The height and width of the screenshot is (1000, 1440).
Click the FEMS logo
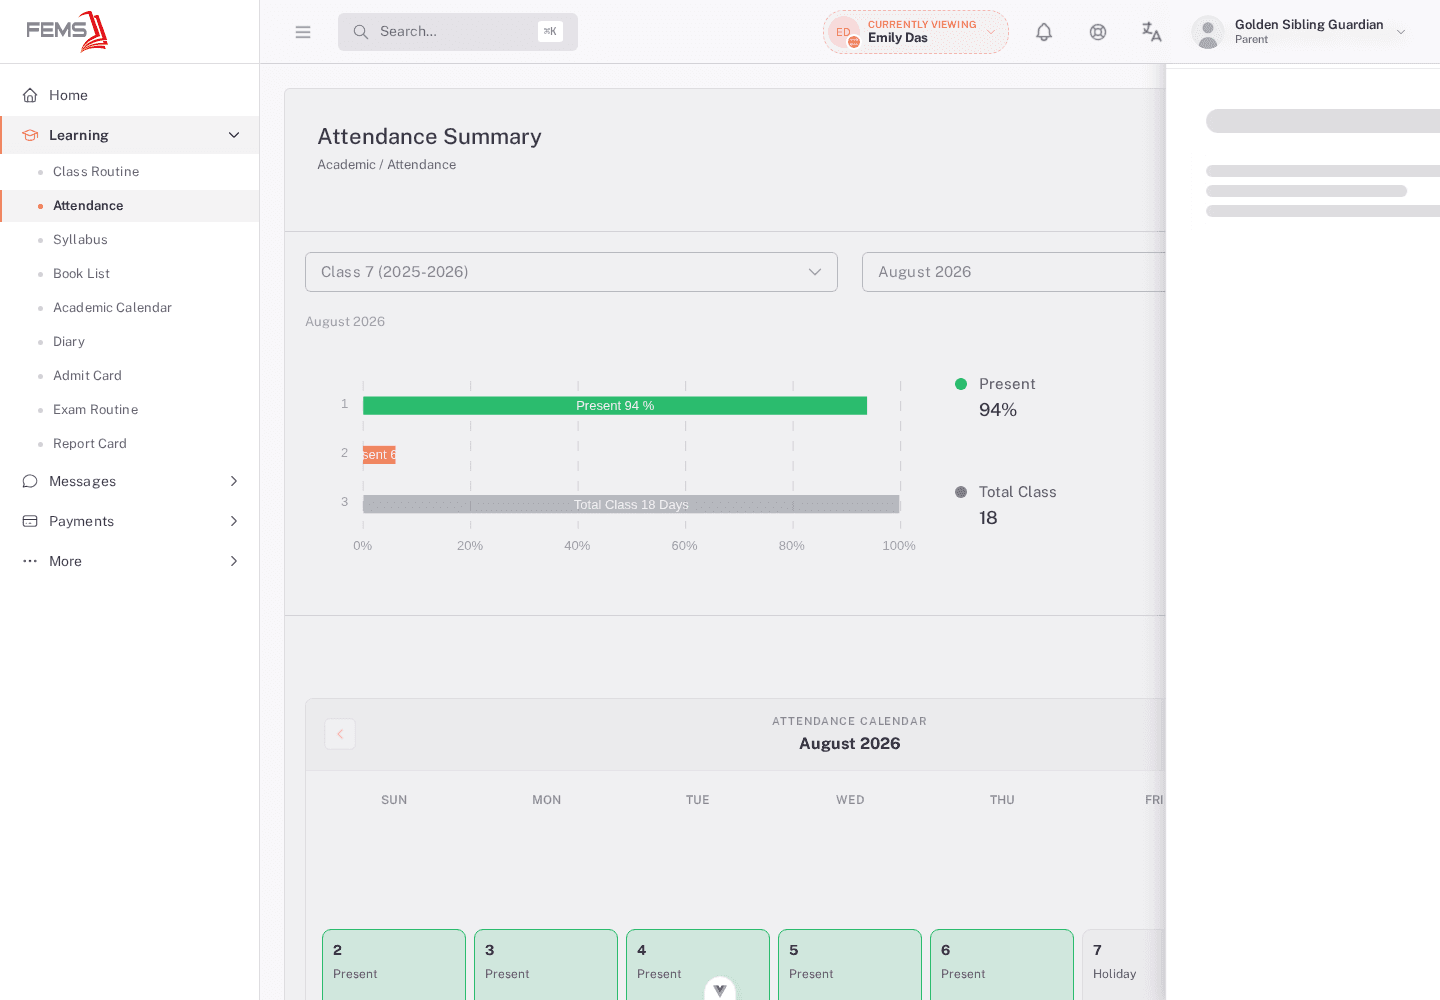point(67,31)
